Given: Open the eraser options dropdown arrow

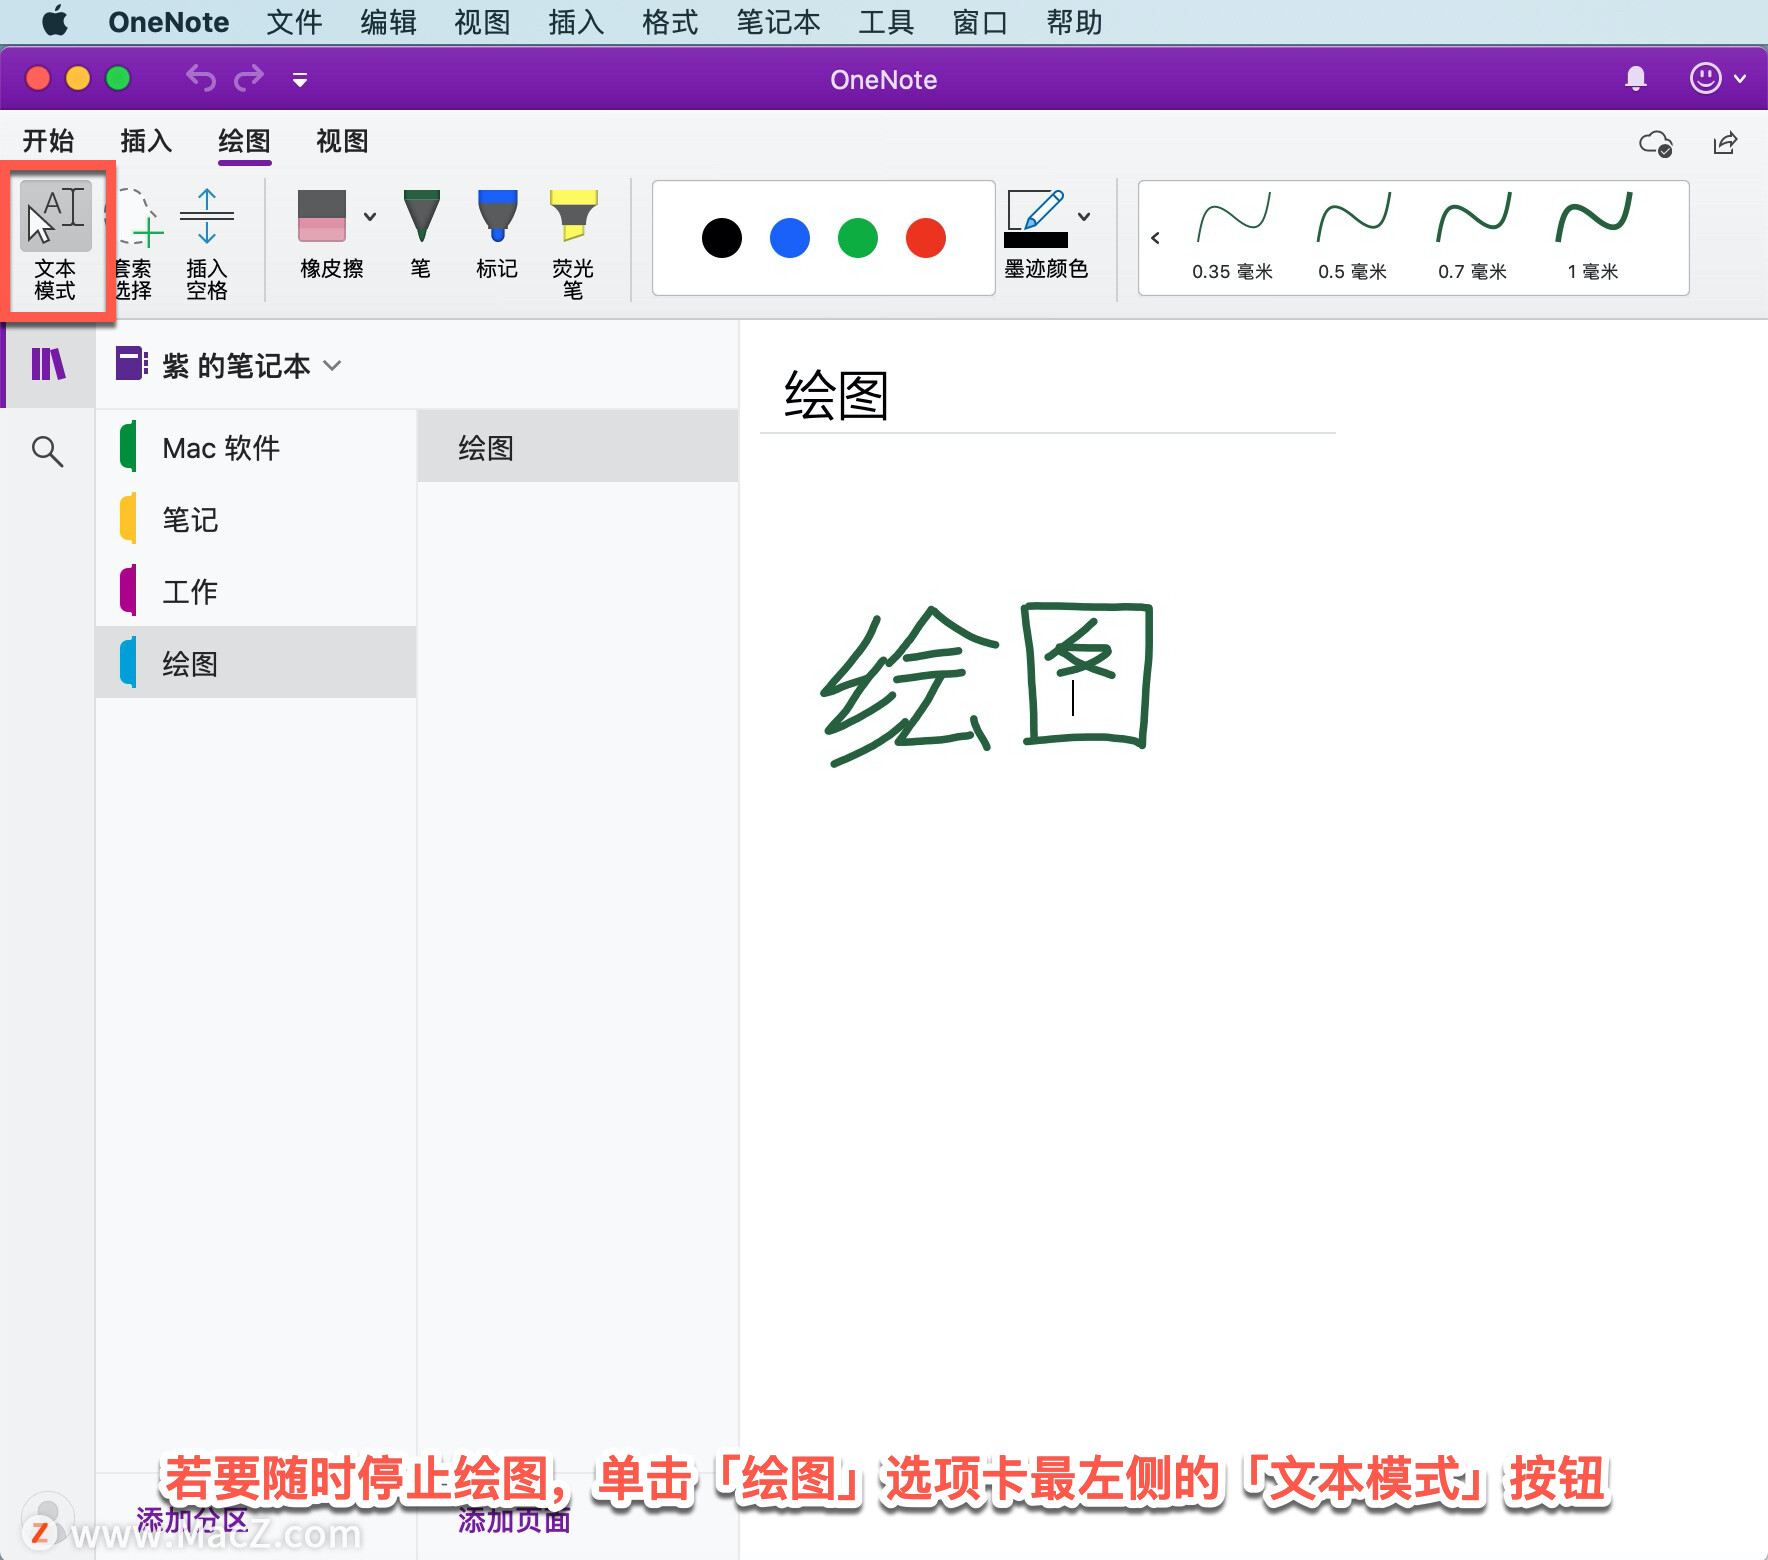Looking at the screenshot, I should [370, 216].
